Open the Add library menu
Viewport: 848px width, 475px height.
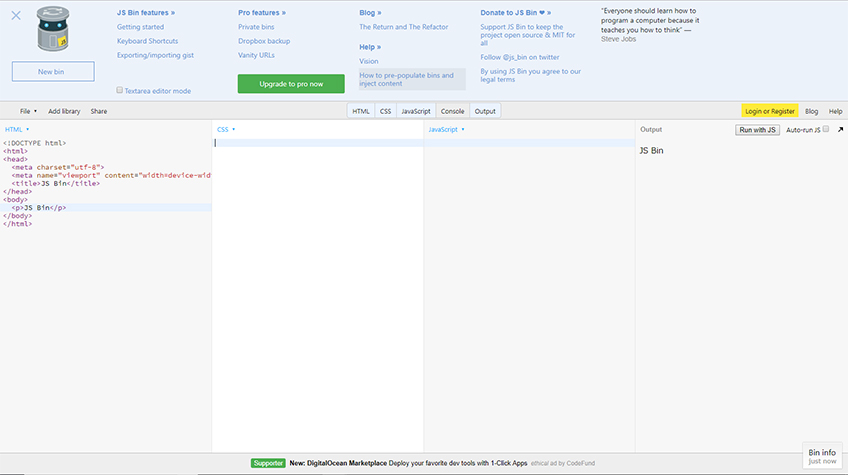pos(64,111)
